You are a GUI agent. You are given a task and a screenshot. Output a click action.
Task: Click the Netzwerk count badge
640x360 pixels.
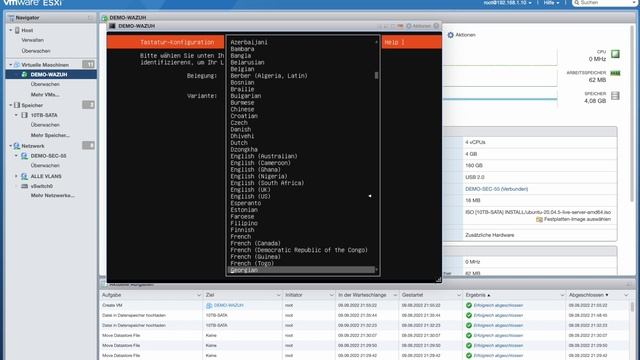tap(88, 145)
